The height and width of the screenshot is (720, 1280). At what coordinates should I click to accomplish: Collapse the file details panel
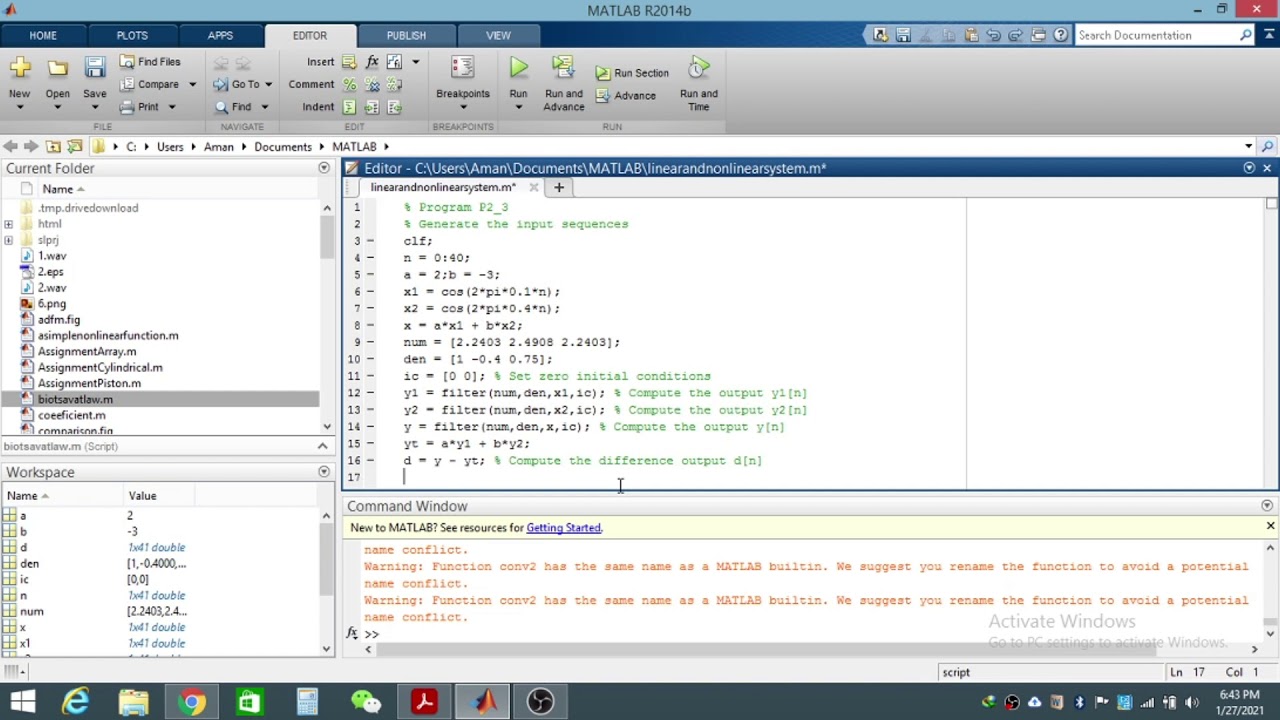(323, 446)
